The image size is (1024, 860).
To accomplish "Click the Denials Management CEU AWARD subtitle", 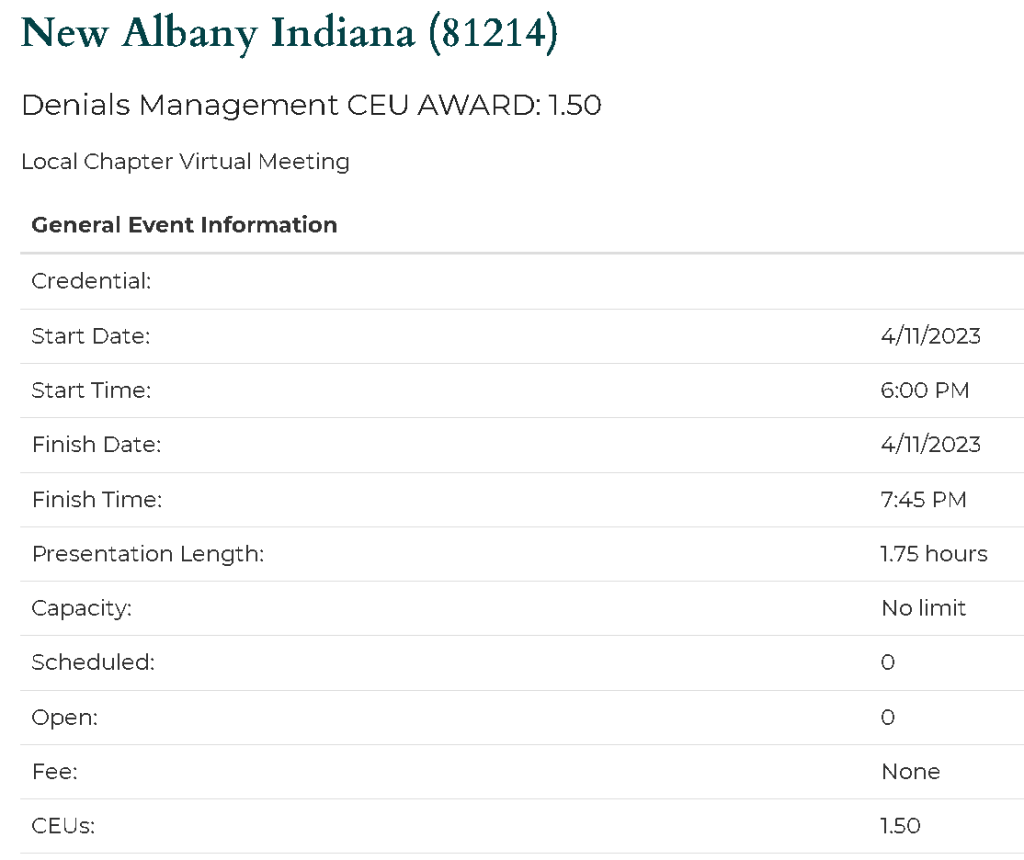I will point(311,105).
